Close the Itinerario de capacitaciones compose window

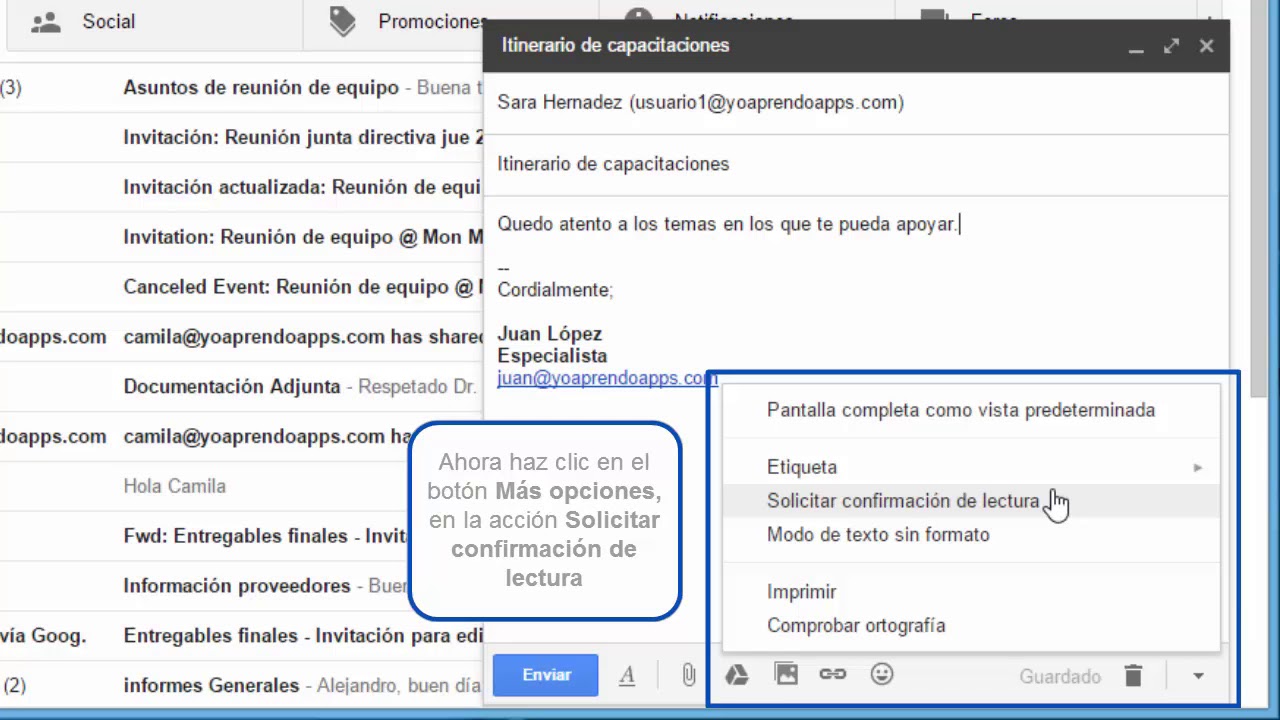point(1206,46)
